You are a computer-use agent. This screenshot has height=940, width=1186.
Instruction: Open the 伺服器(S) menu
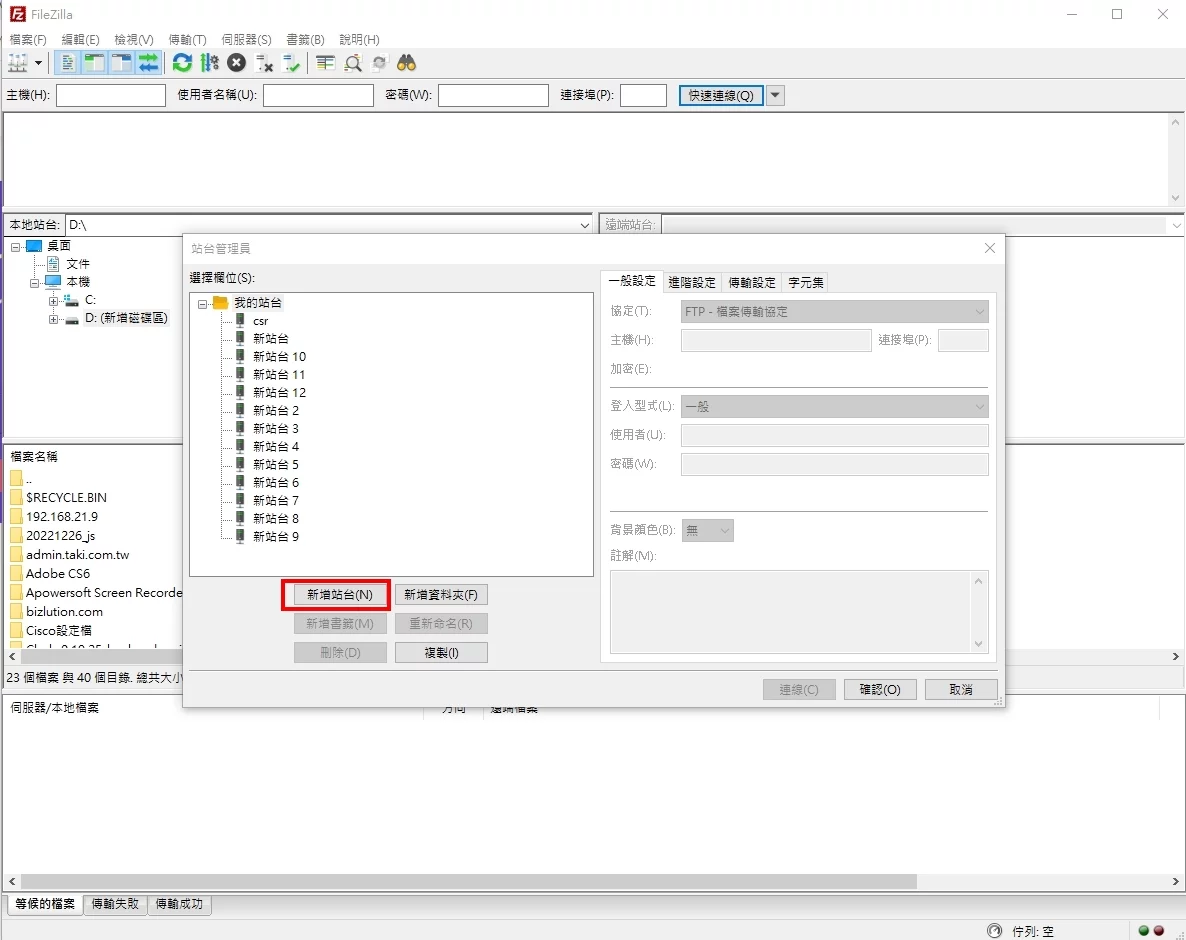click(246, 39)
